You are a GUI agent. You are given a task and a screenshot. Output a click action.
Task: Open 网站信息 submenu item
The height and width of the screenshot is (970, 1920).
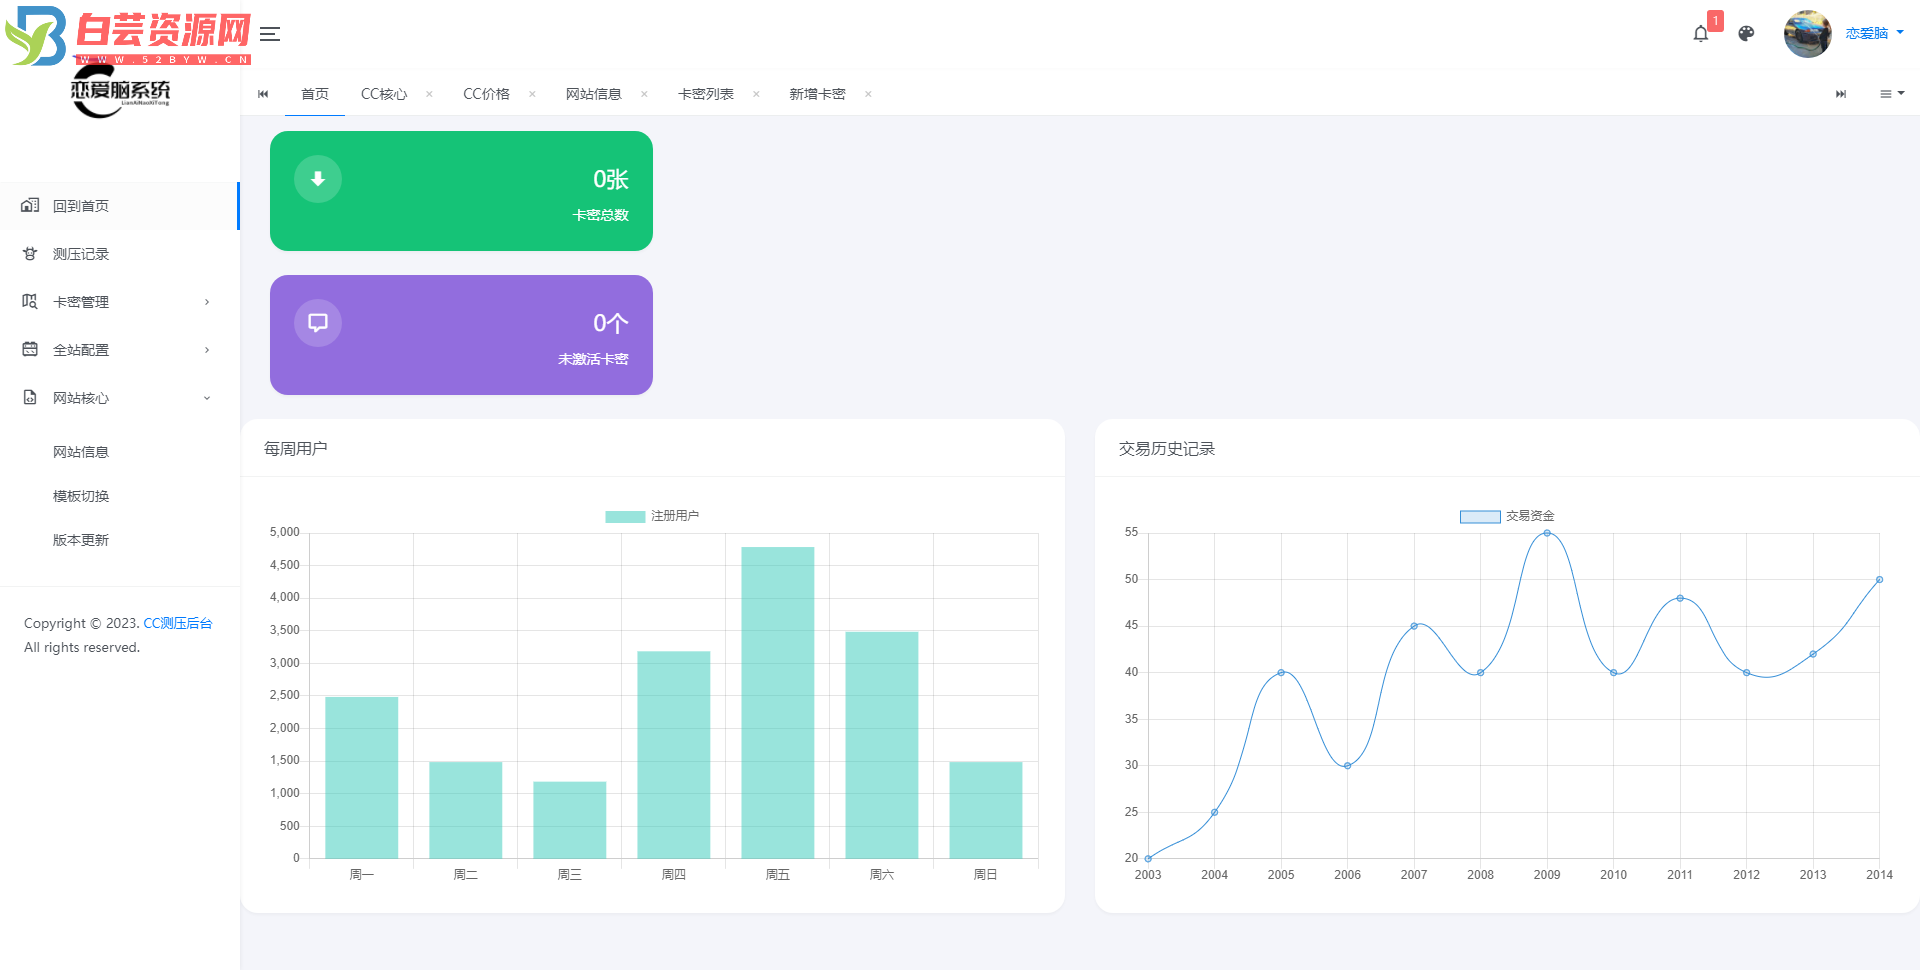coord(81,452)
